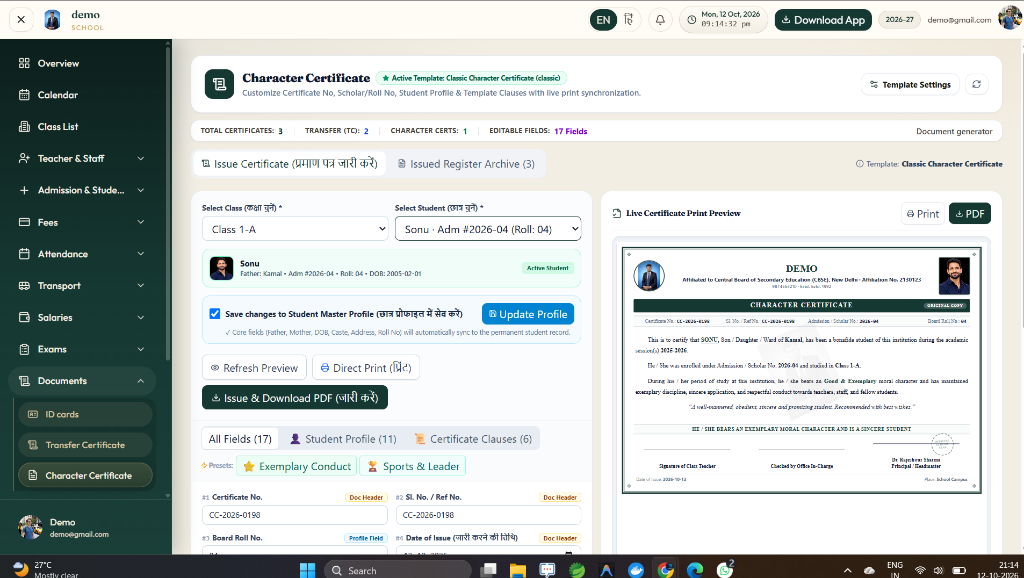Apply the Sports & Leader preset
The width and height of the screenshot is (1024, 578).
click(413, 466)
